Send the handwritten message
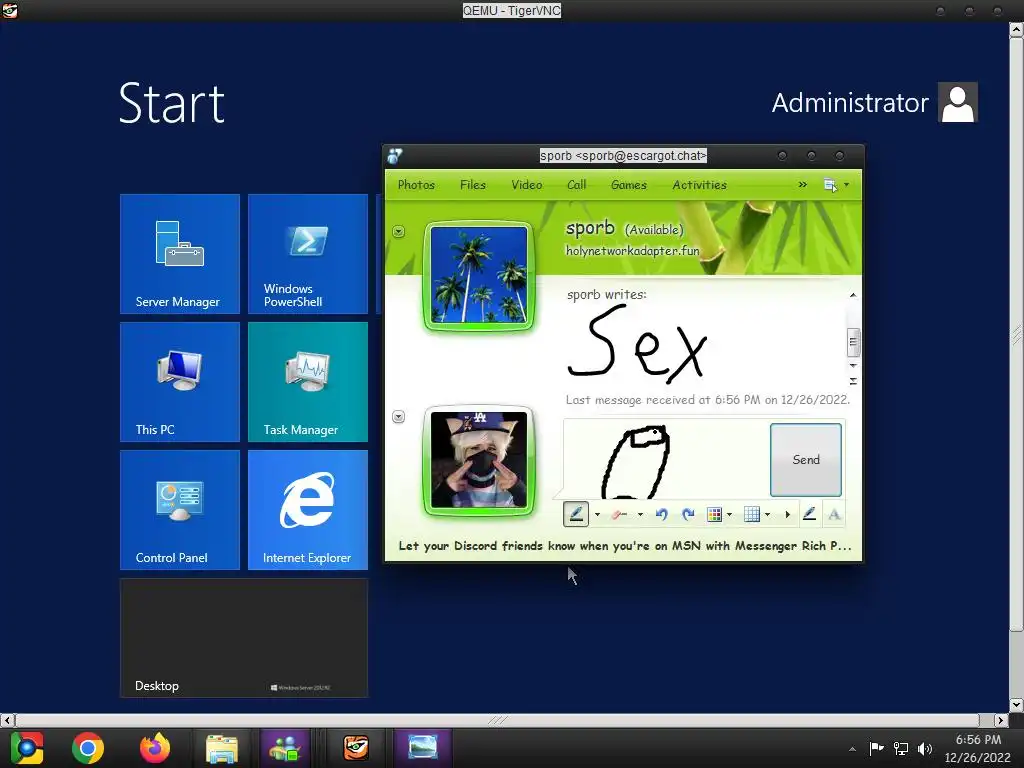 coord(806,460)
